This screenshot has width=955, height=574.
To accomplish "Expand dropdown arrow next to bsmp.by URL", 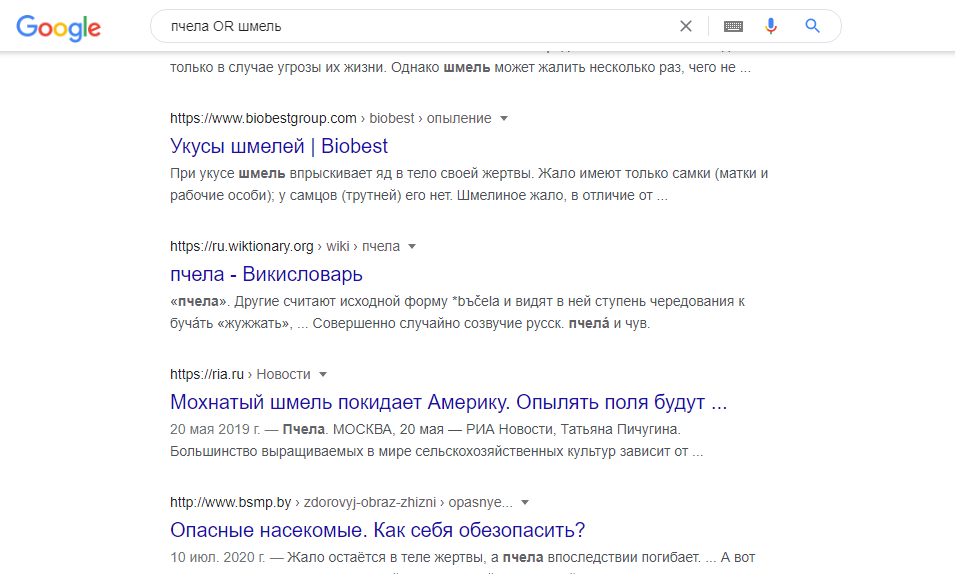I will [525, 502].
